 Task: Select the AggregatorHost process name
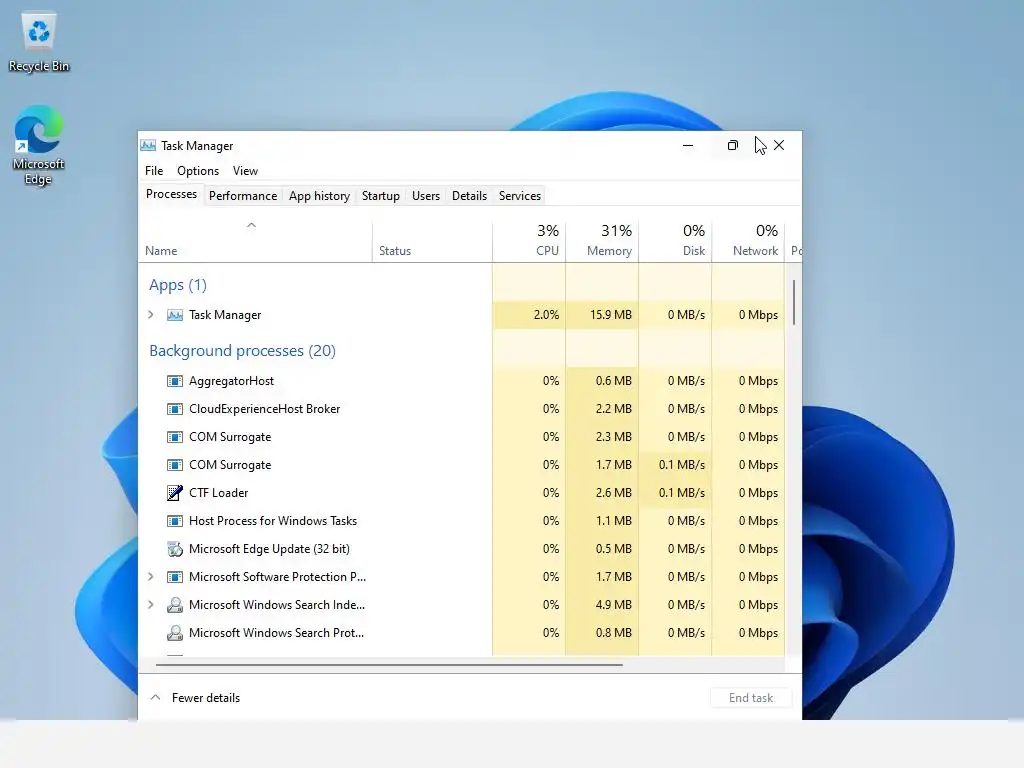coord(231,381)
